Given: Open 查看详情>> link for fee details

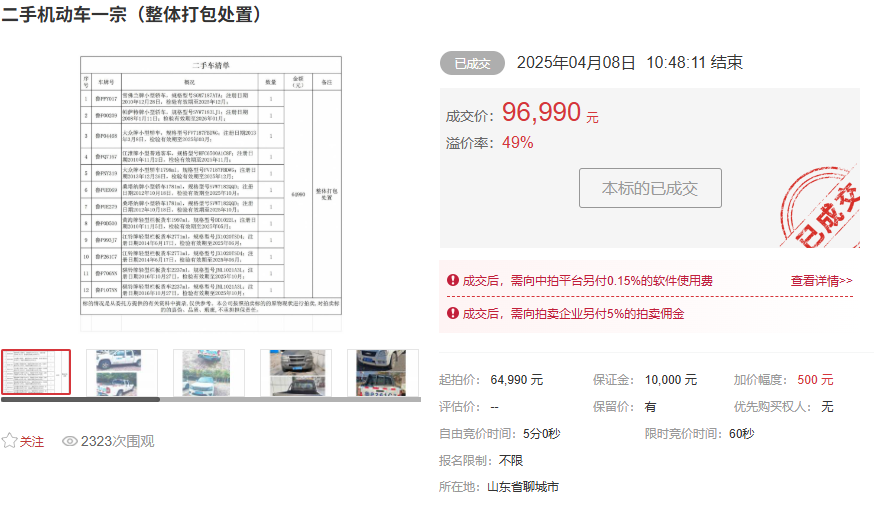Looking at the screenshot, I should [x=821, y=281].
